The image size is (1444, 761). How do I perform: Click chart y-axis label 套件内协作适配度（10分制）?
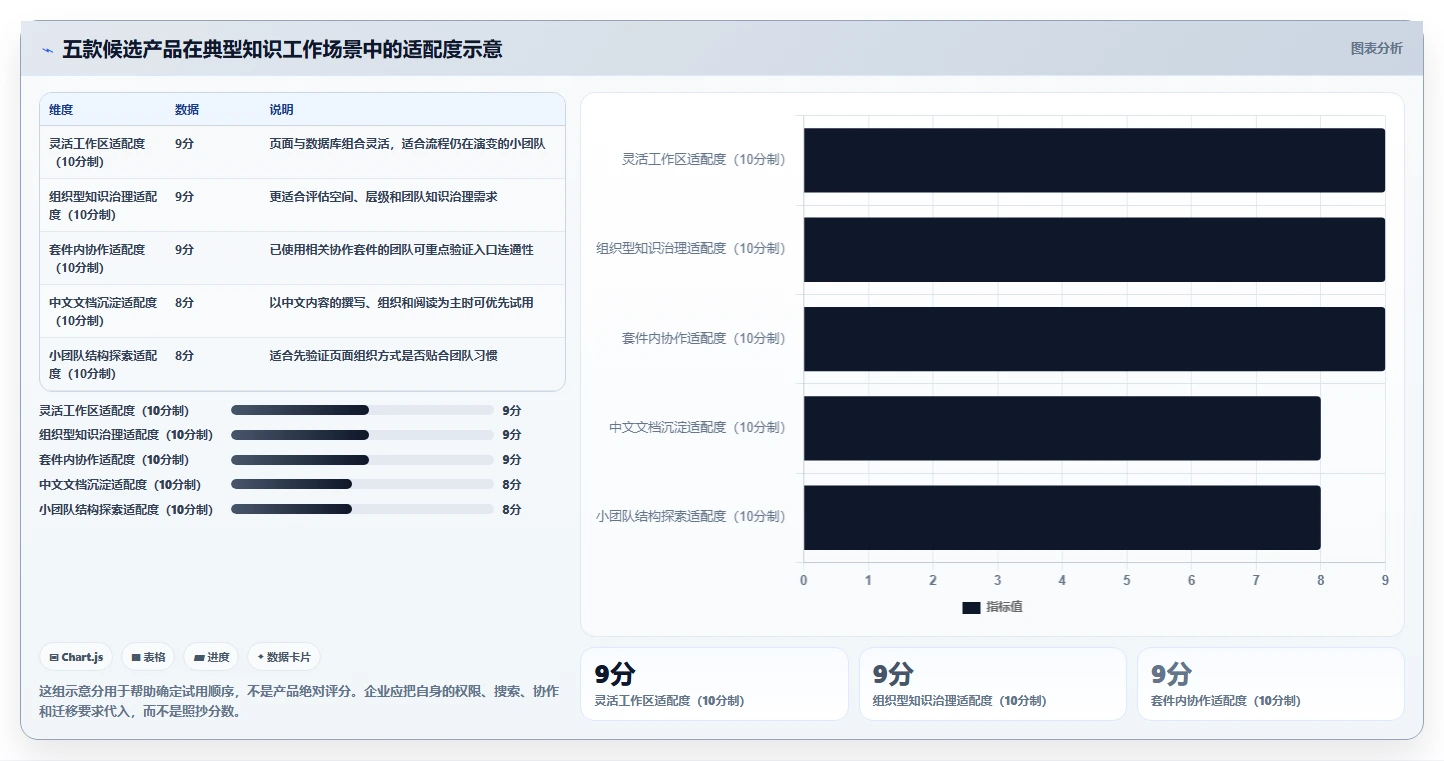703,339
